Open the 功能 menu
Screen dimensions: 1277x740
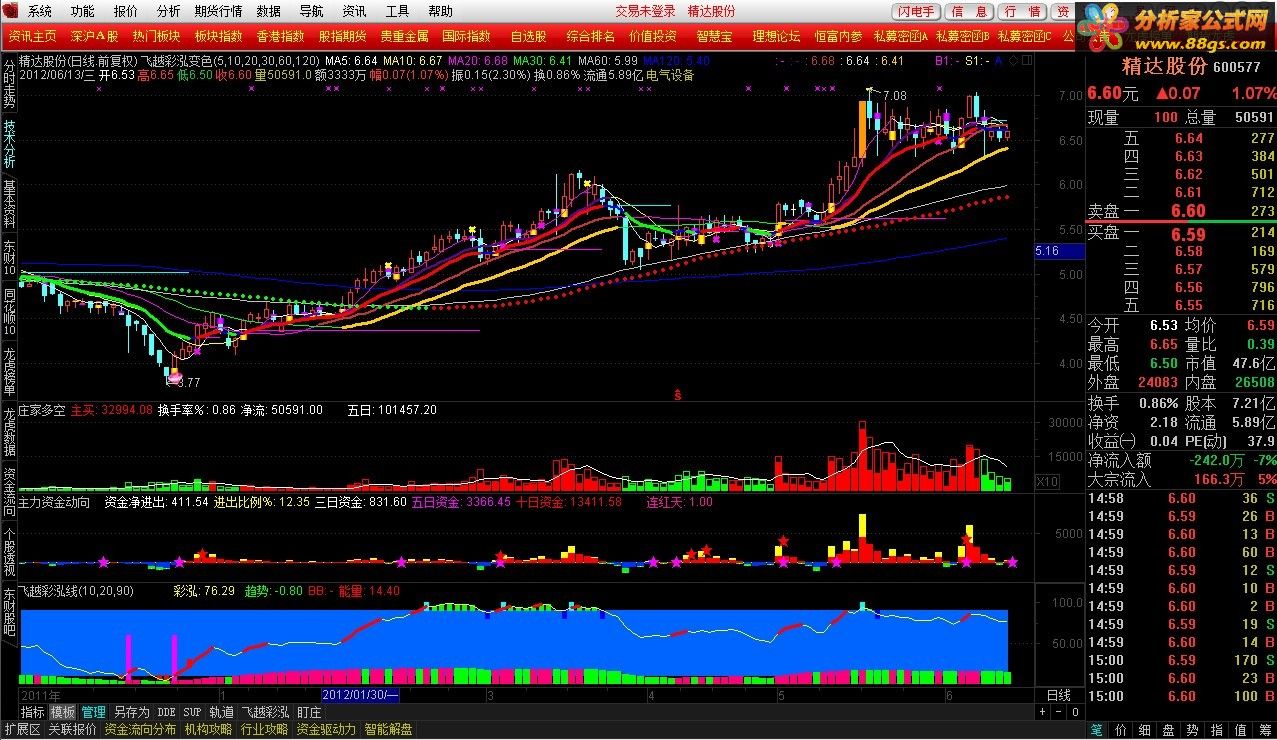83,11
